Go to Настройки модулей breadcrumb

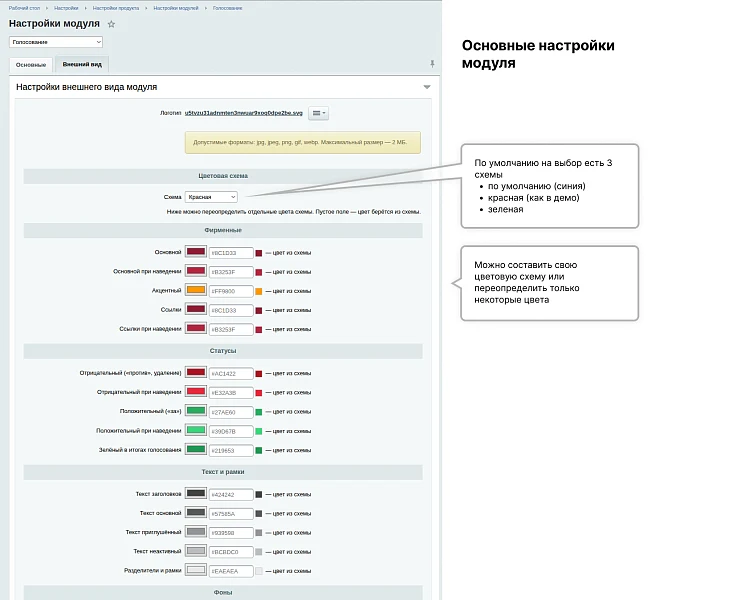(x=176, y=8)
